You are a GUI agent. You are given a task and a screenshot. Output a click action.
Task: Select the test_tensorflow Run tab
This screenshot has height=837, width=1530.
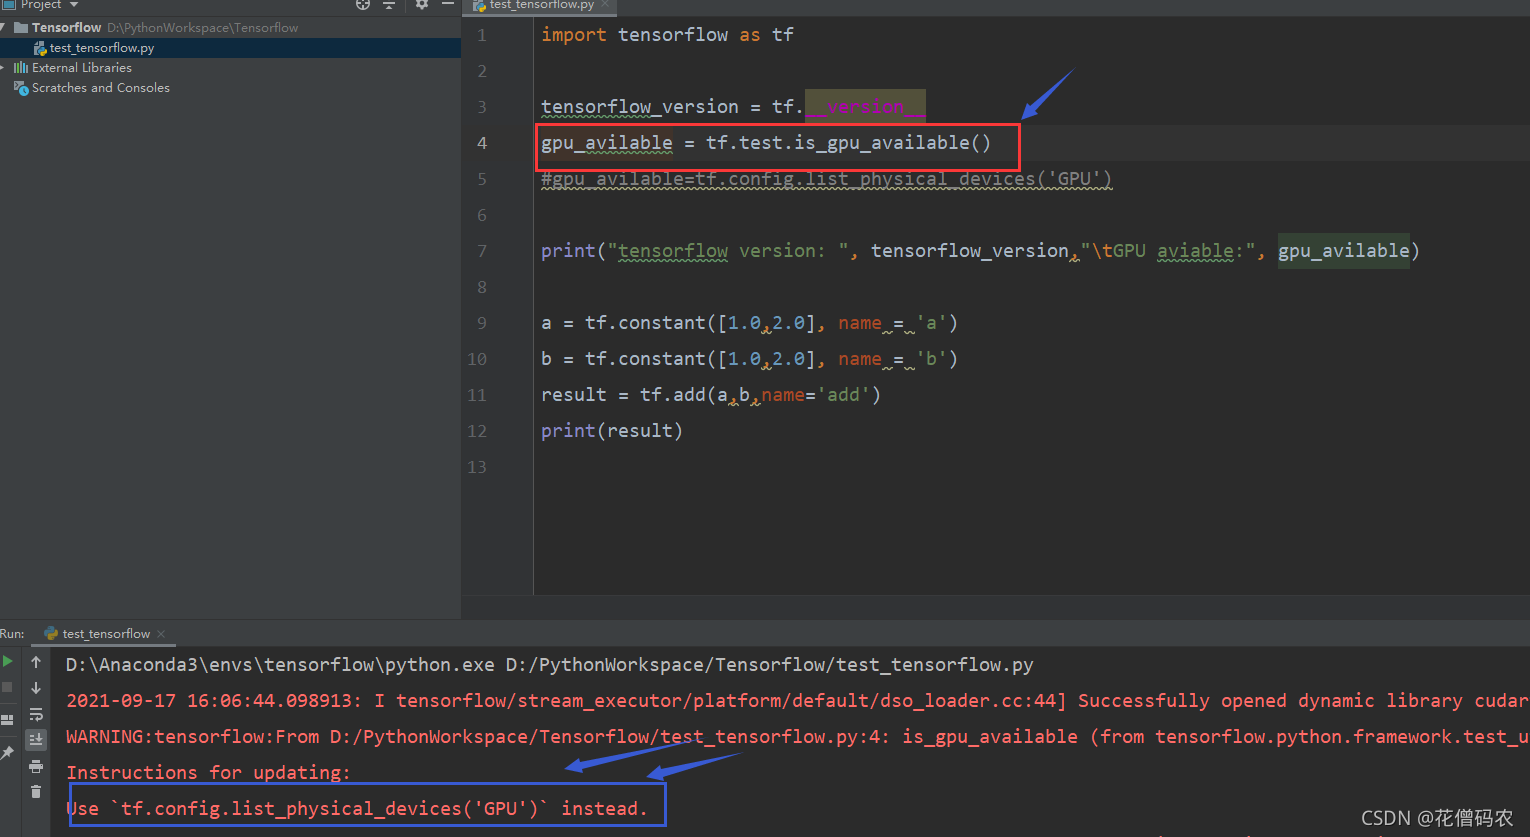click(106, 634)
